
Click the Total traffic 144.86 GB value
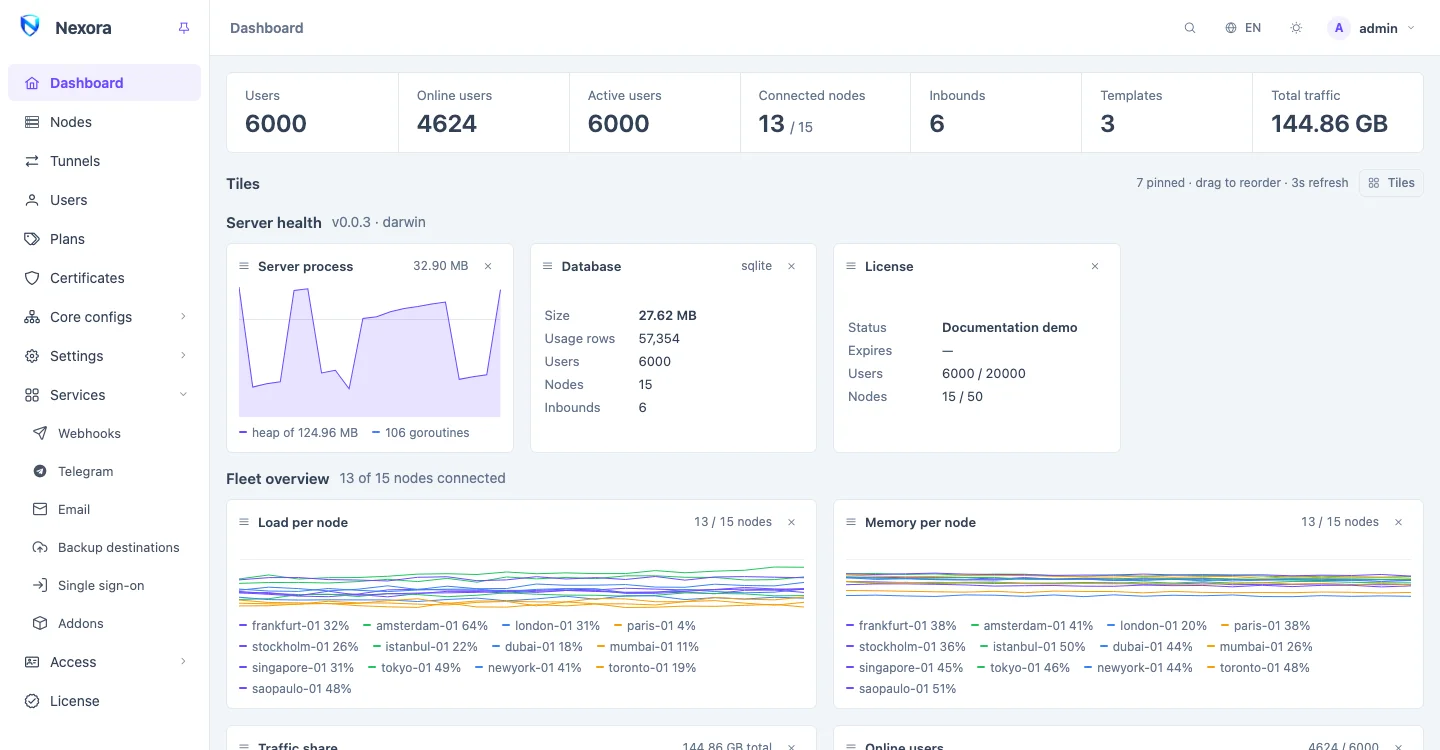click(1330, 124)
